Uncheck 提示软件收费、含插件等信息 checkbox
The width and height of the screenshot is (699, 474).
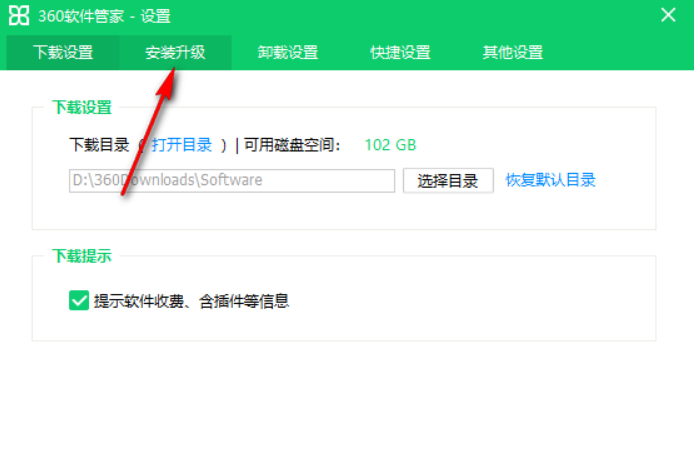79,301
